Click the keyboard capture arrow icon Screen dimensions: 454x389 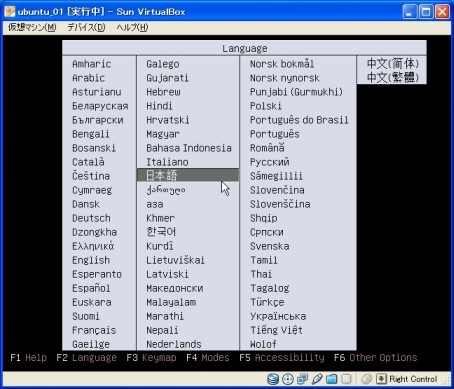pyautogui.click(x=381, y=379)
